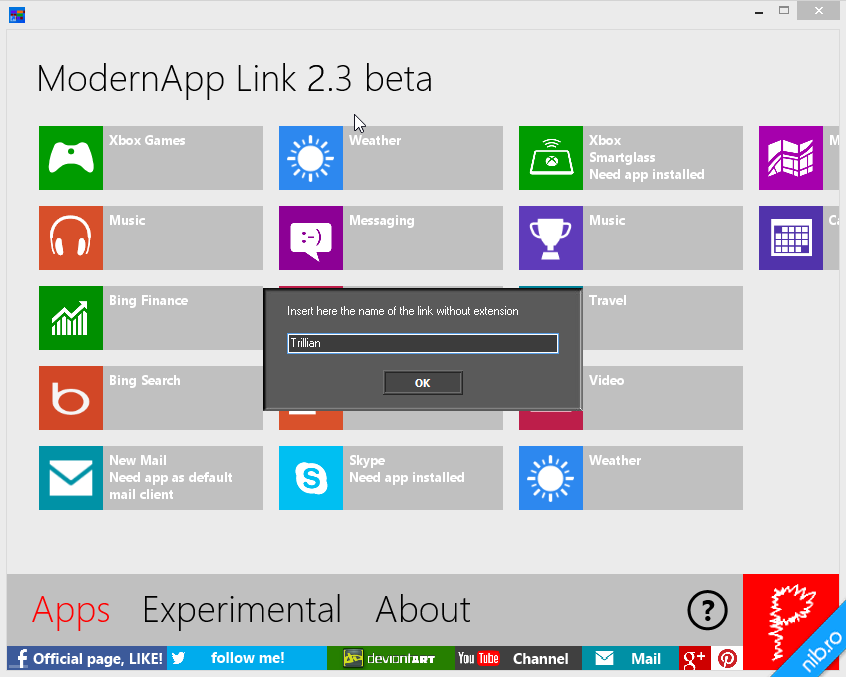Minimize the ModernApp Link window
This screenshot has height=677, width=846.
point(759,11)
